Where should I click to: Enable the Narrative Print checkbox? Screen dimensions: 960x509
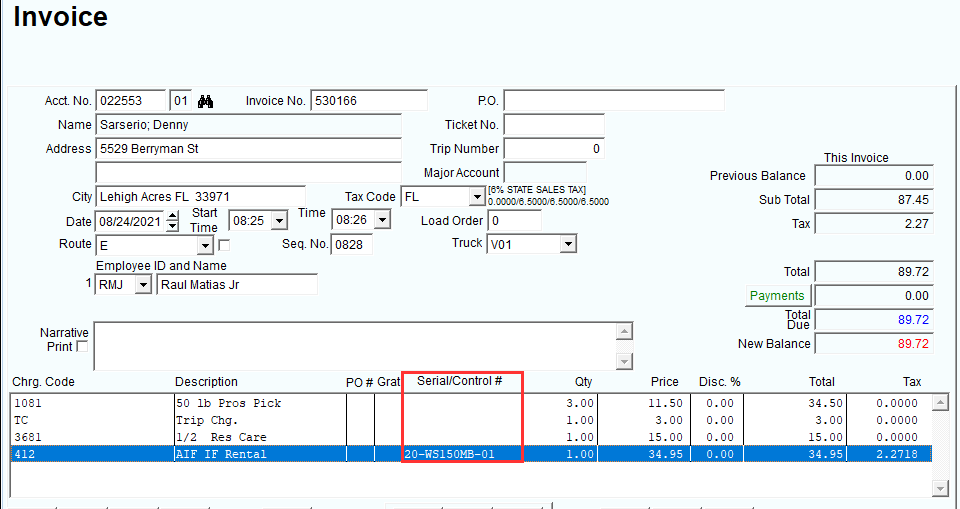click(81, 346)
